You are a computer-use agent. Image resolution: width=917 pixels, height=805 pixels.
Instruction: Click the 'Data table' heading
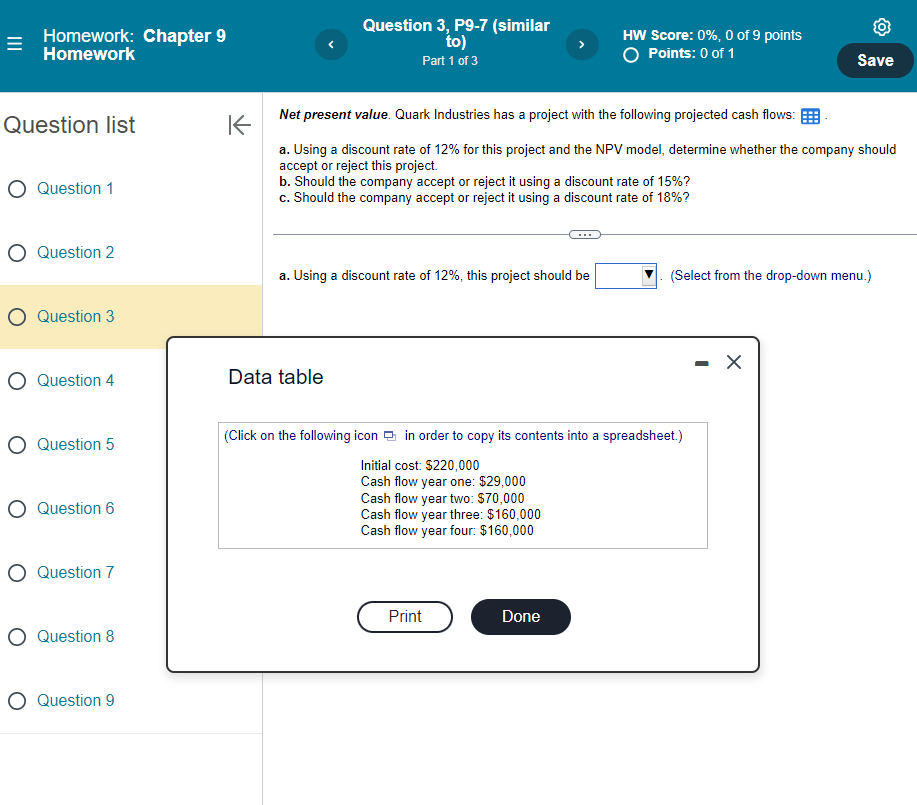point(275,377)
